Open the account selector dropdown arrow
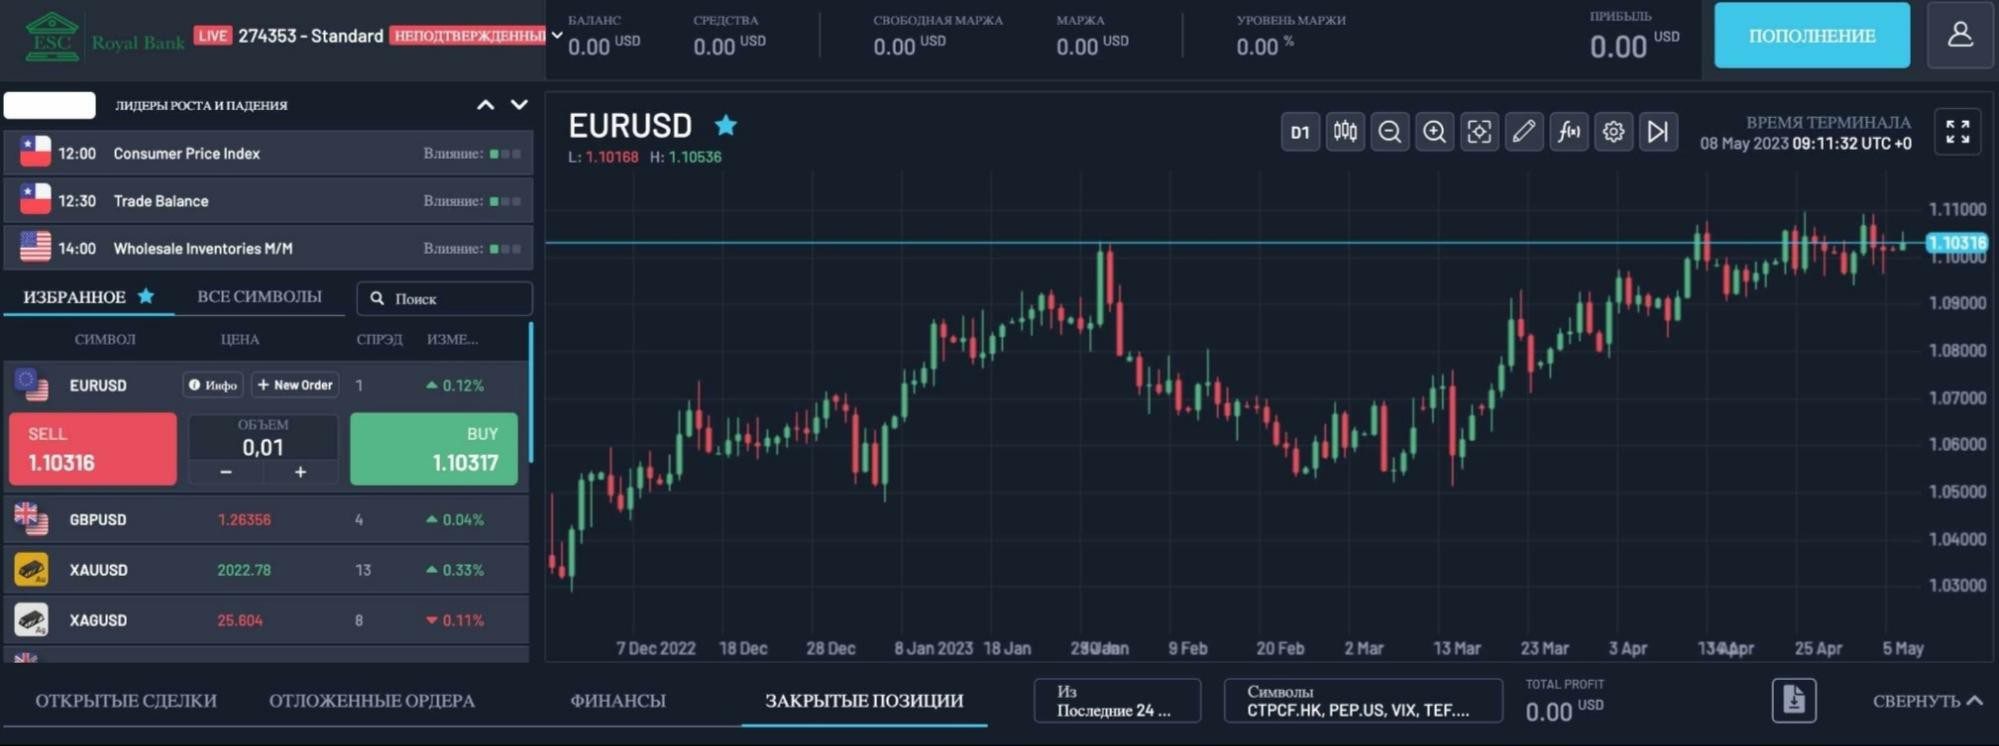 [x=557, y=36]
